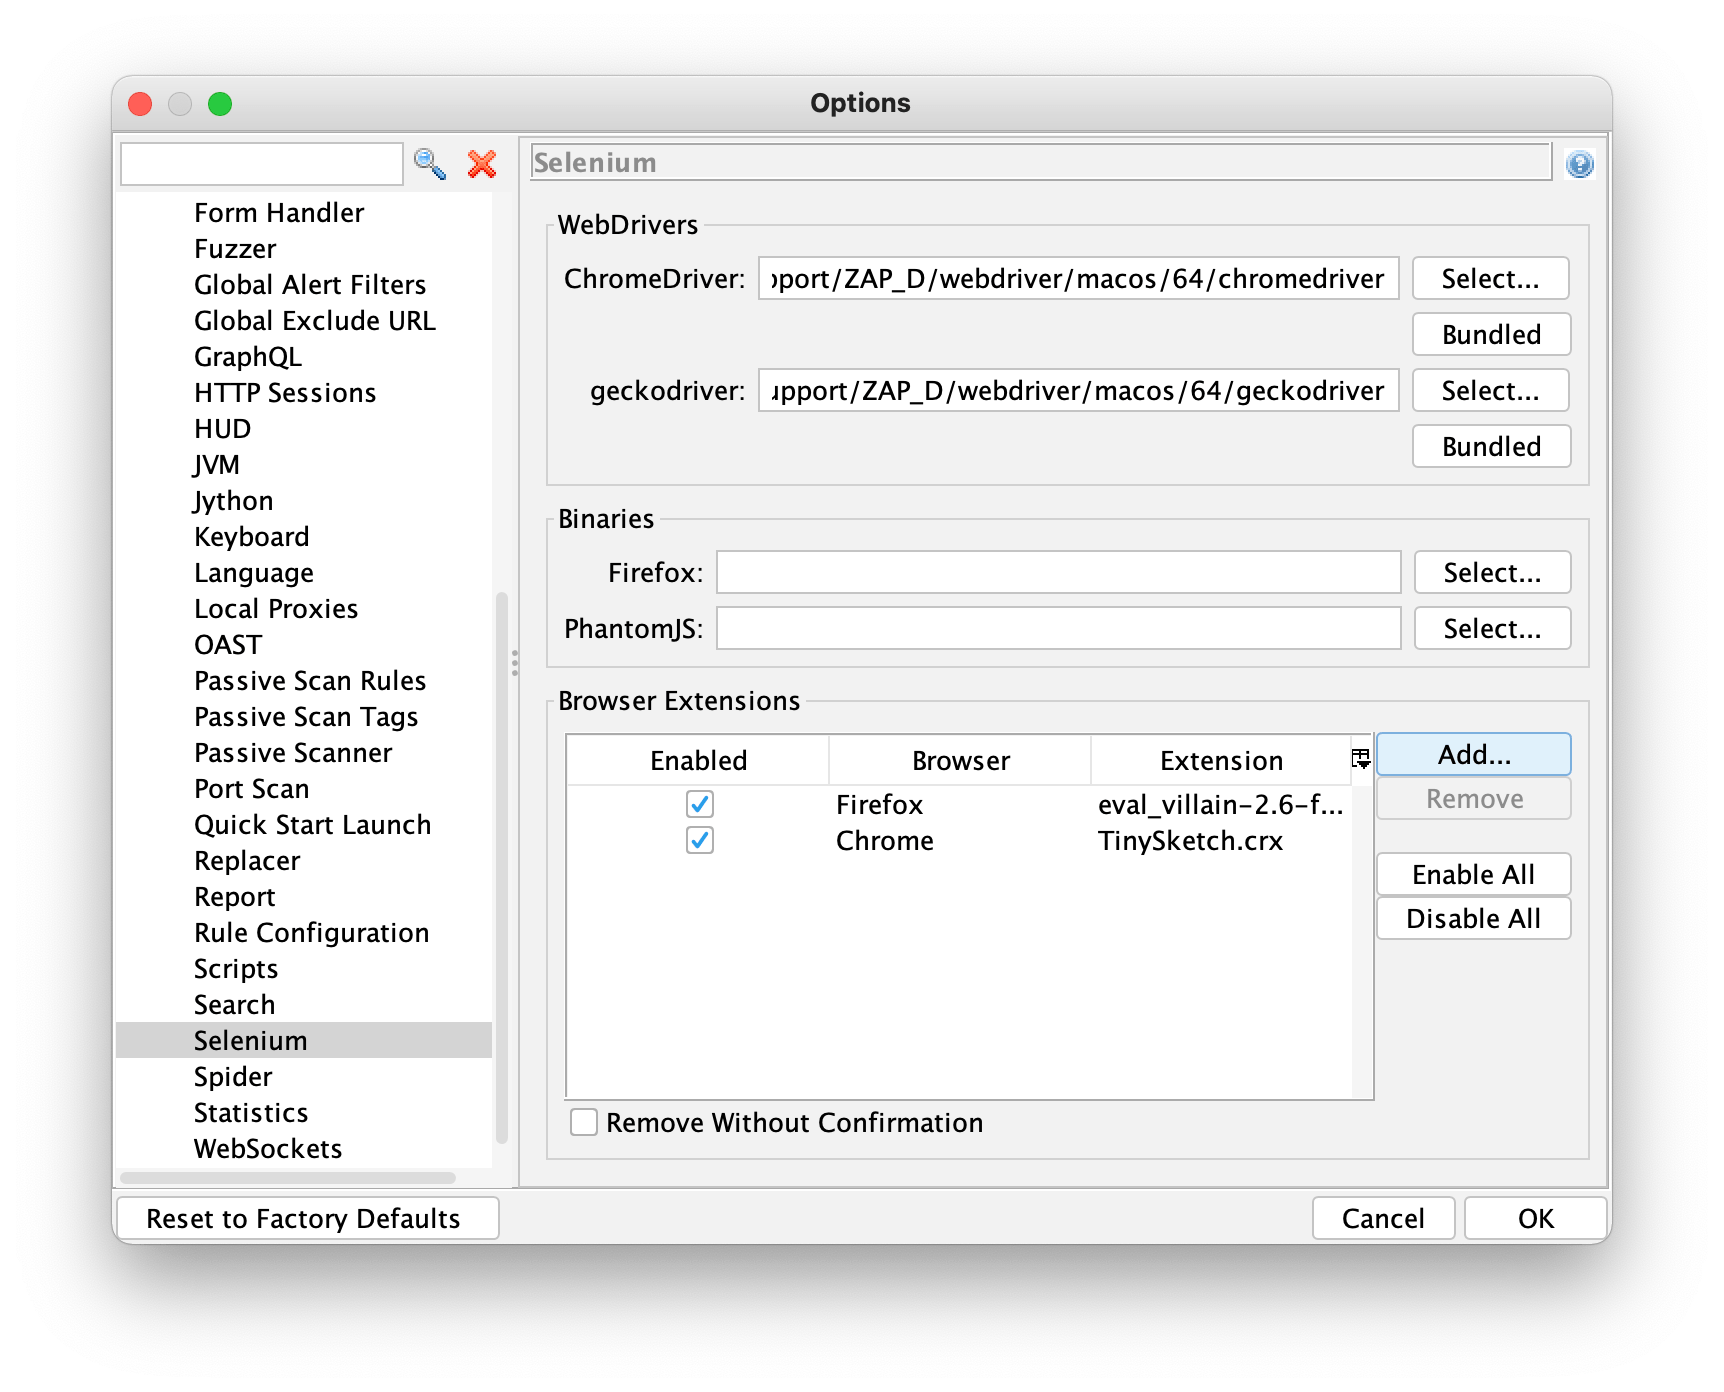Open help via the blue question mark icon
Image resolution: width=1724 pixels, height=1392 pixels.
click(1580, 163)
